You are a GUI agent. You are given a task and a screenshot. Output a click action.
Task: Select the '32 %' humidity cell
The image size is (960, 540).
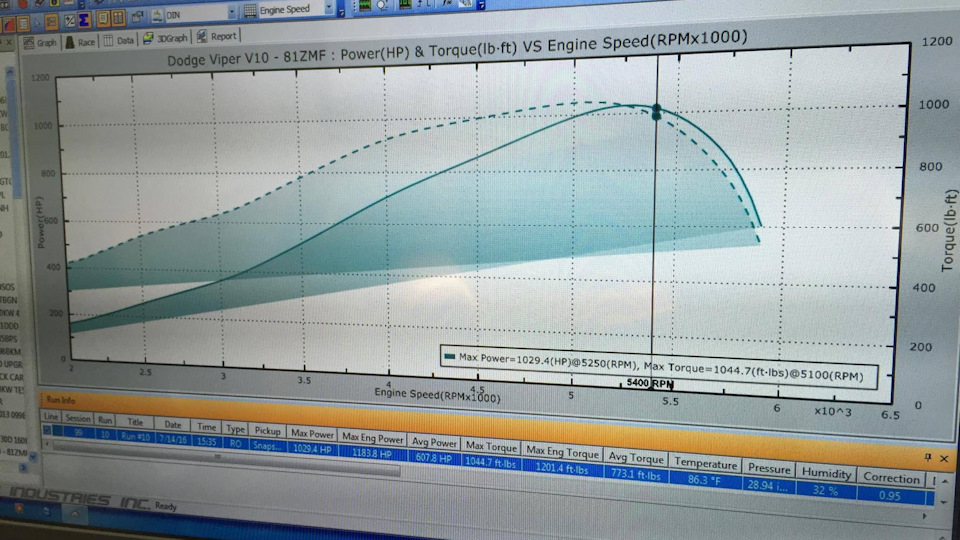[825, 491]
